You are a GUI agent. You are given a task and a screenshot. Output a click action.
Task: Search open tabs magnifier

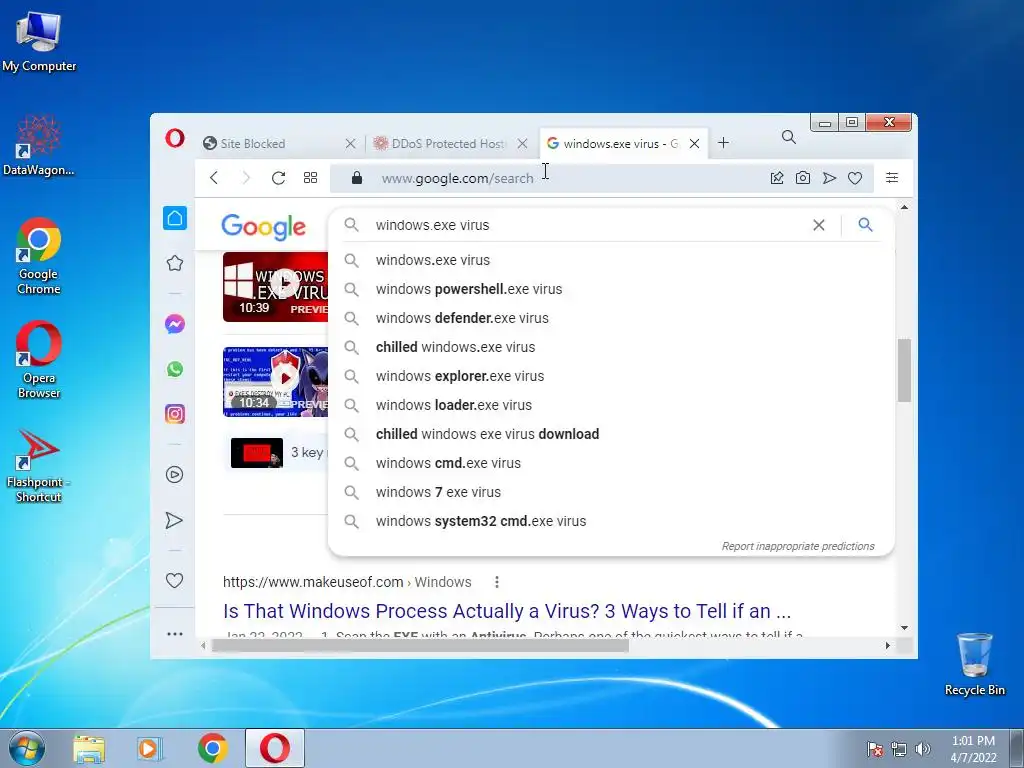[789, 137]
